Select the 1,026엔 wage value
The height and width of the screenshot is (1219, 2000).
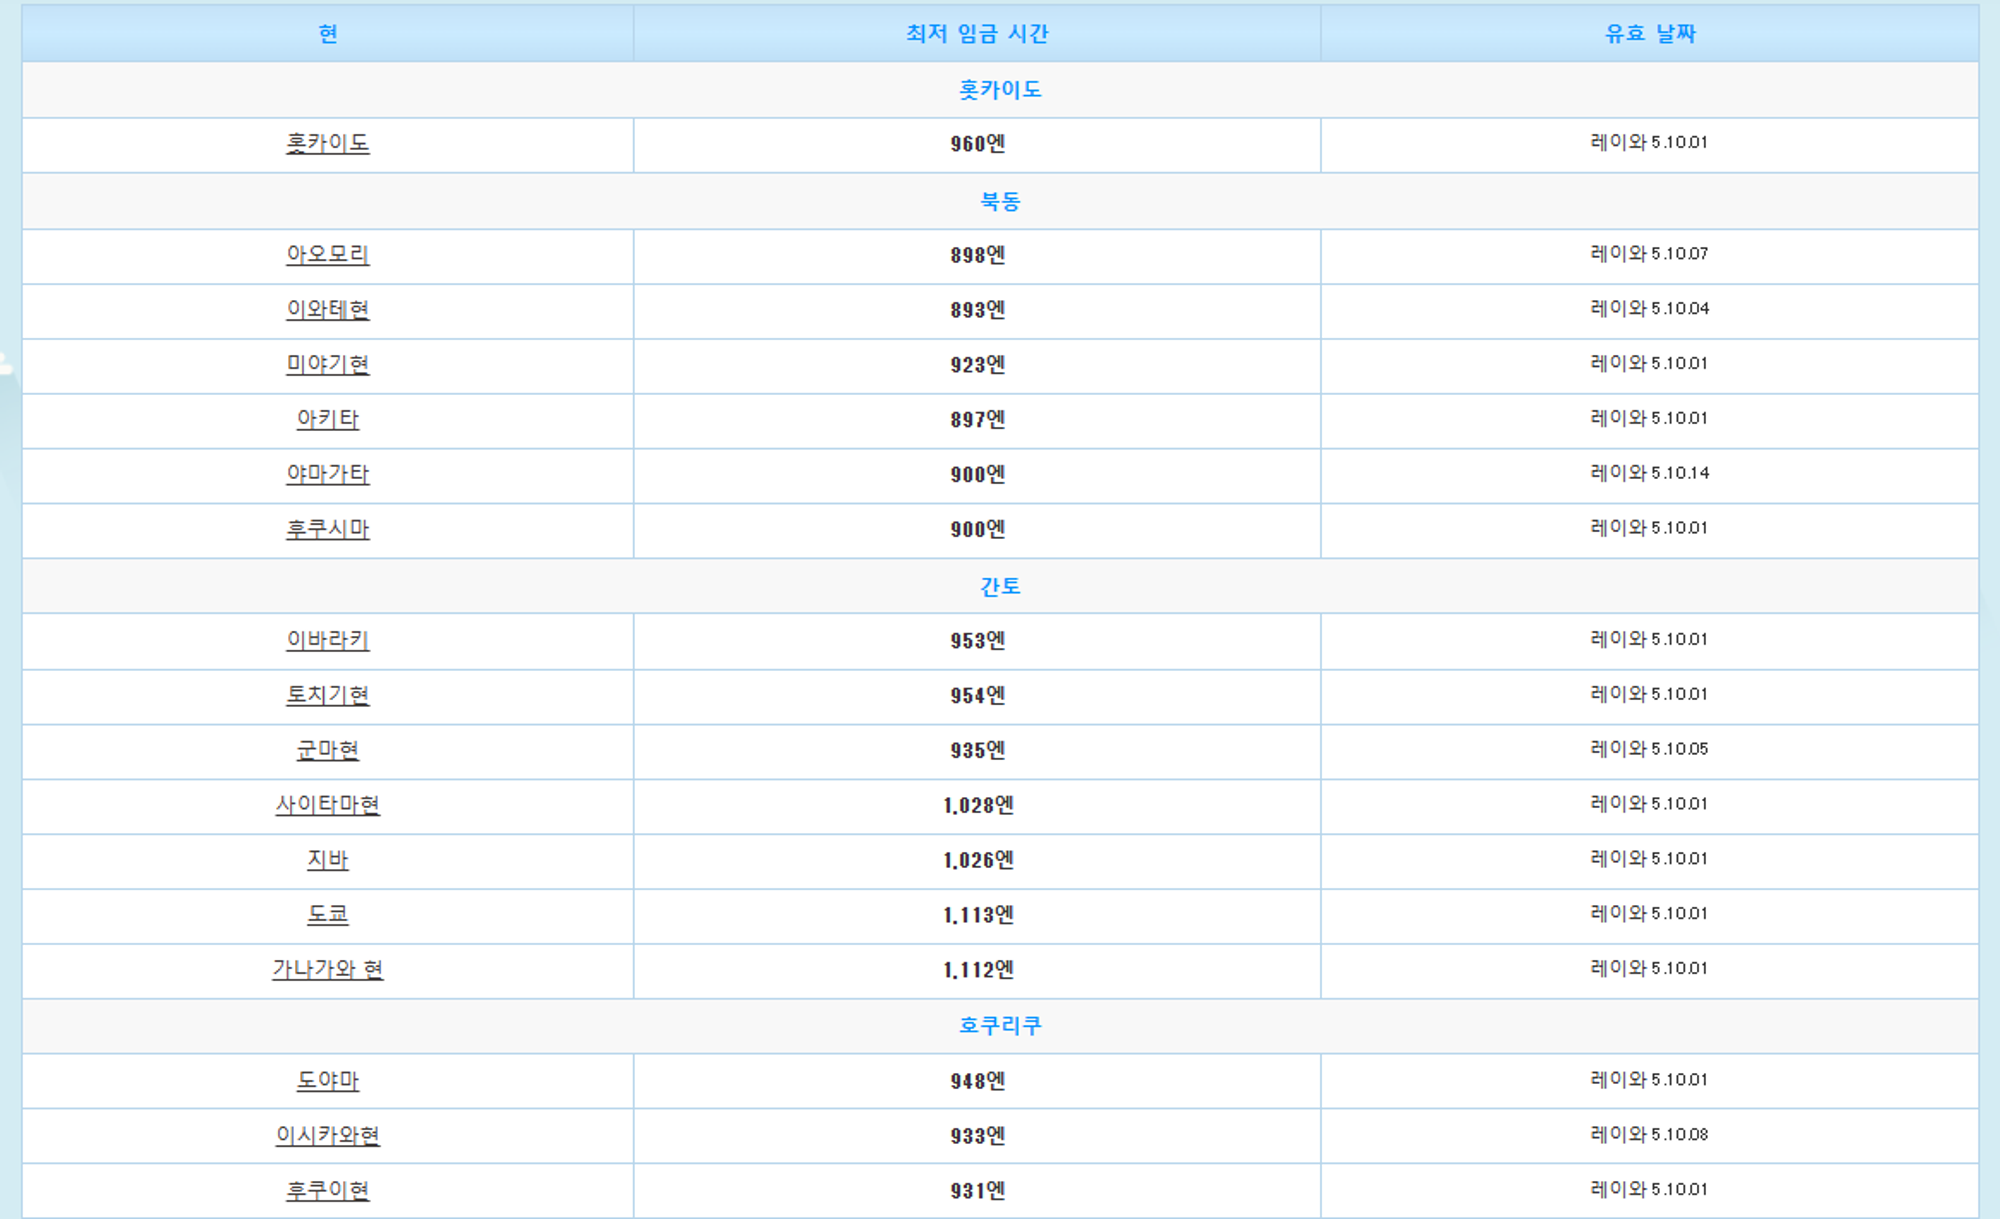click(978, 861)
